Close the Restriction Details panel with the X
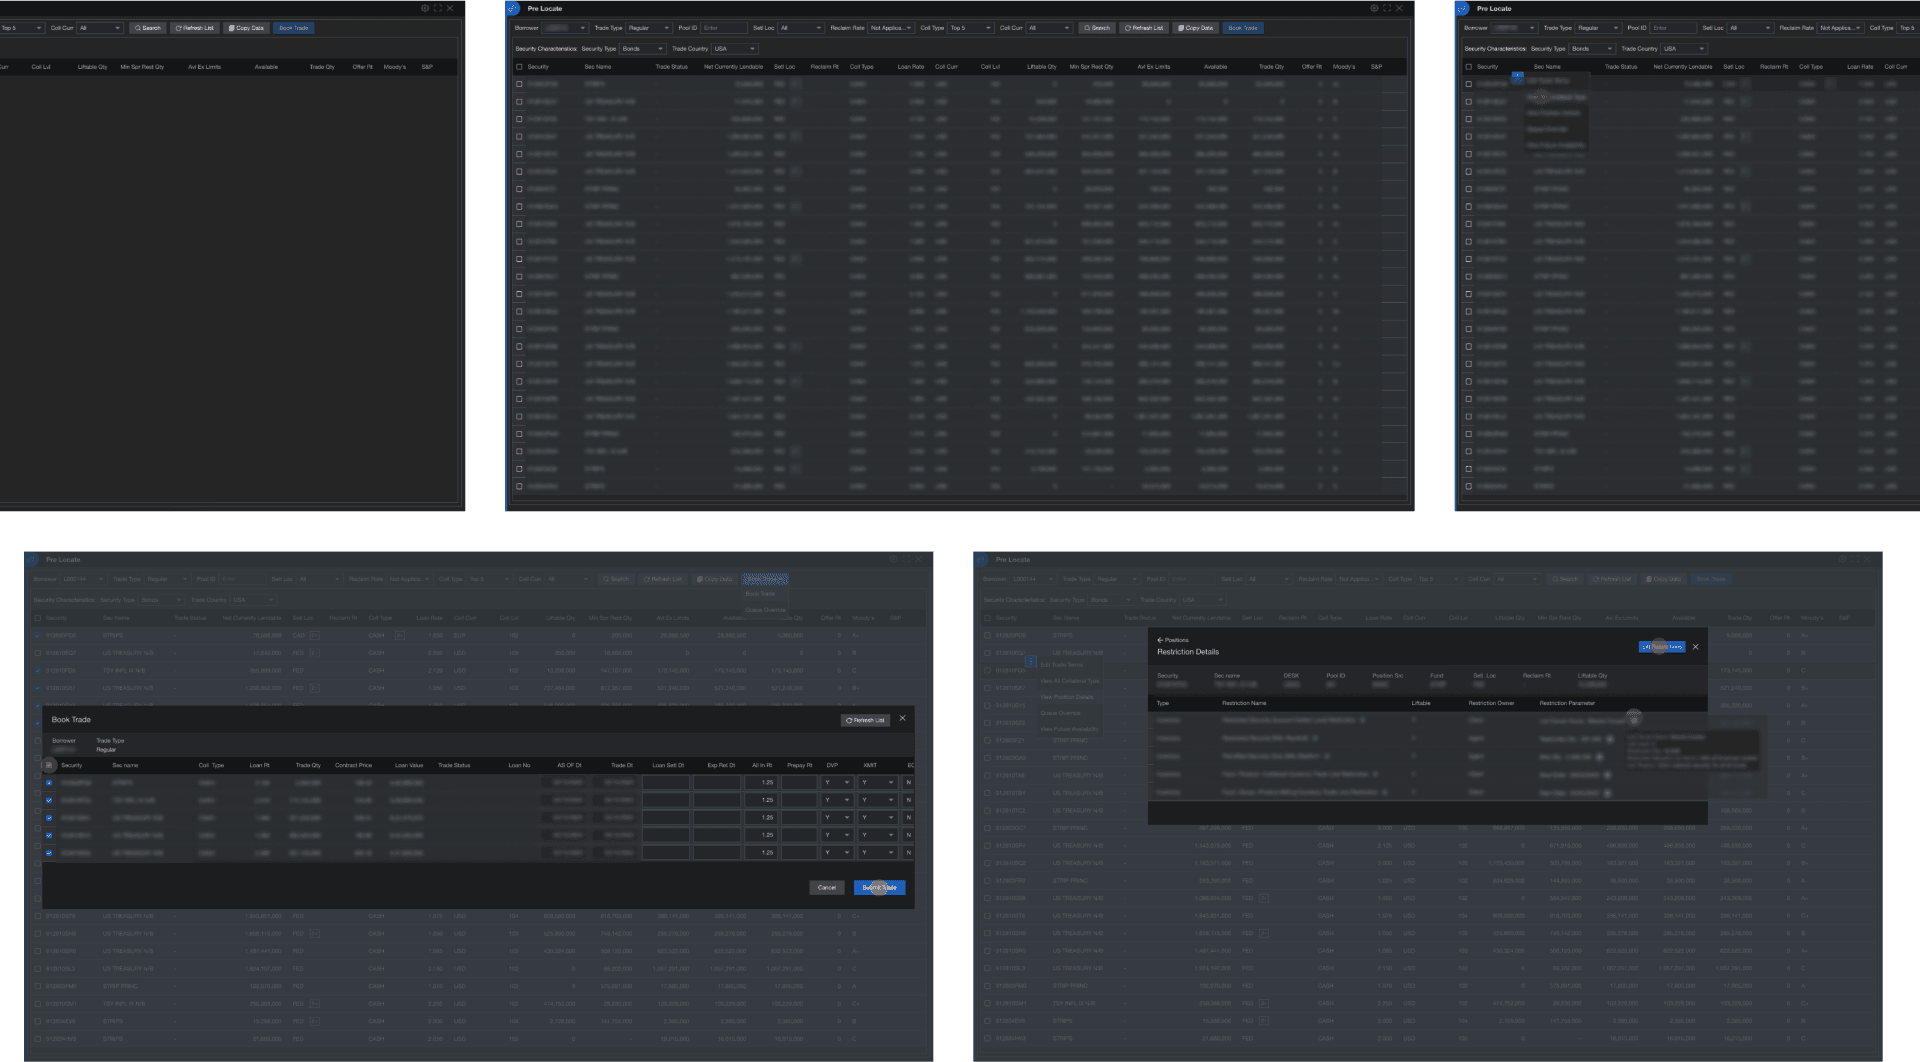1920x1062 pixels. (1695, 647)
